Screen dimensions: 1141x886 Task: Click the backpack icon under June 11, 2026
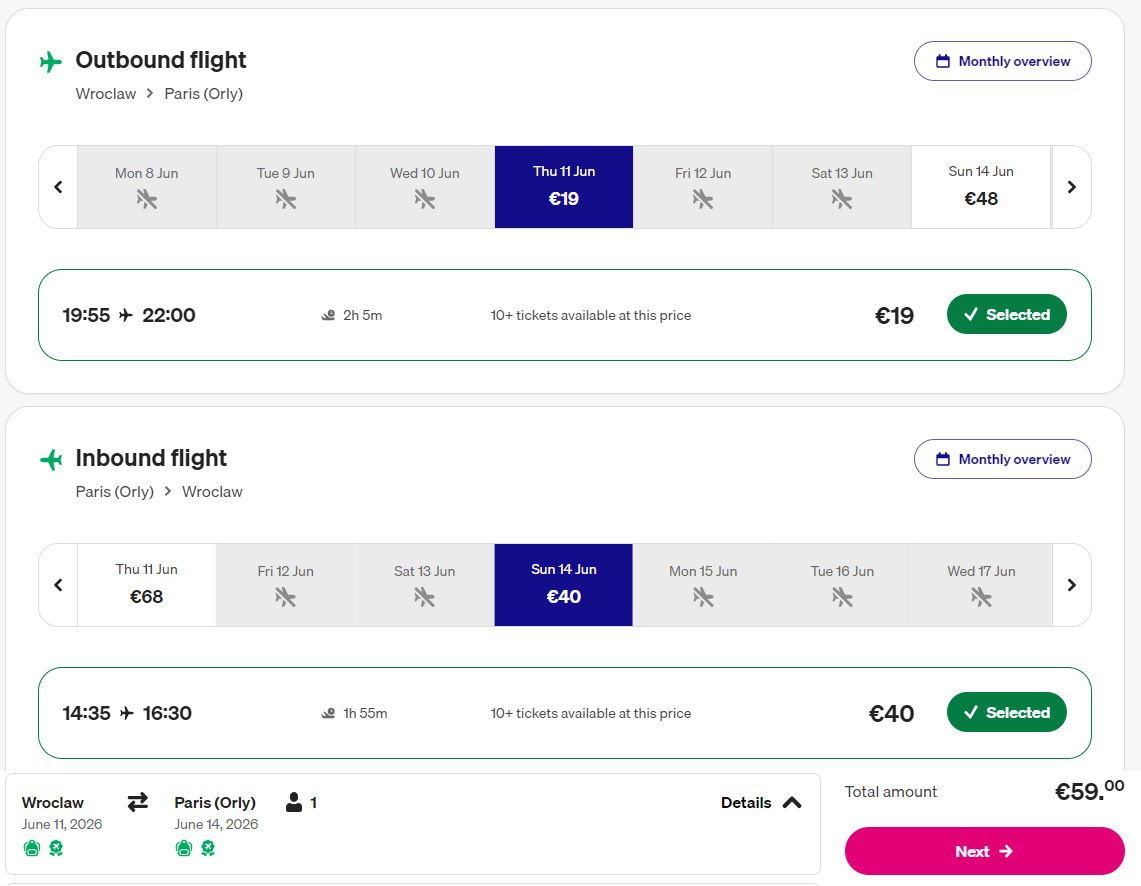(x=31, y=848)
